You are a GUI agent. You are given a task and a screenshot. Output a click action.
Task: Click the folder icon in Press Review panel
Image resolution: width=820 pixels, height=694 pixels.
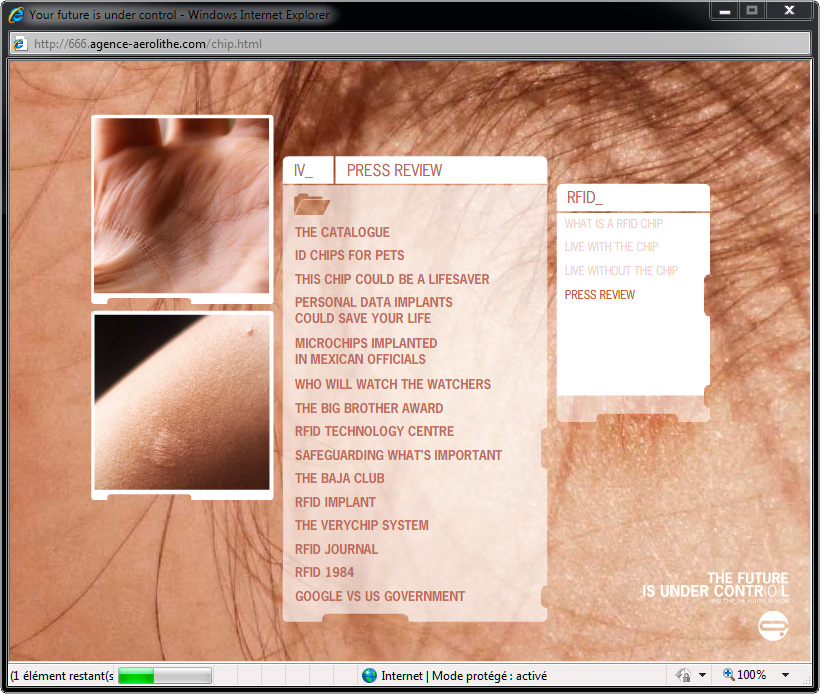(311, 205)
